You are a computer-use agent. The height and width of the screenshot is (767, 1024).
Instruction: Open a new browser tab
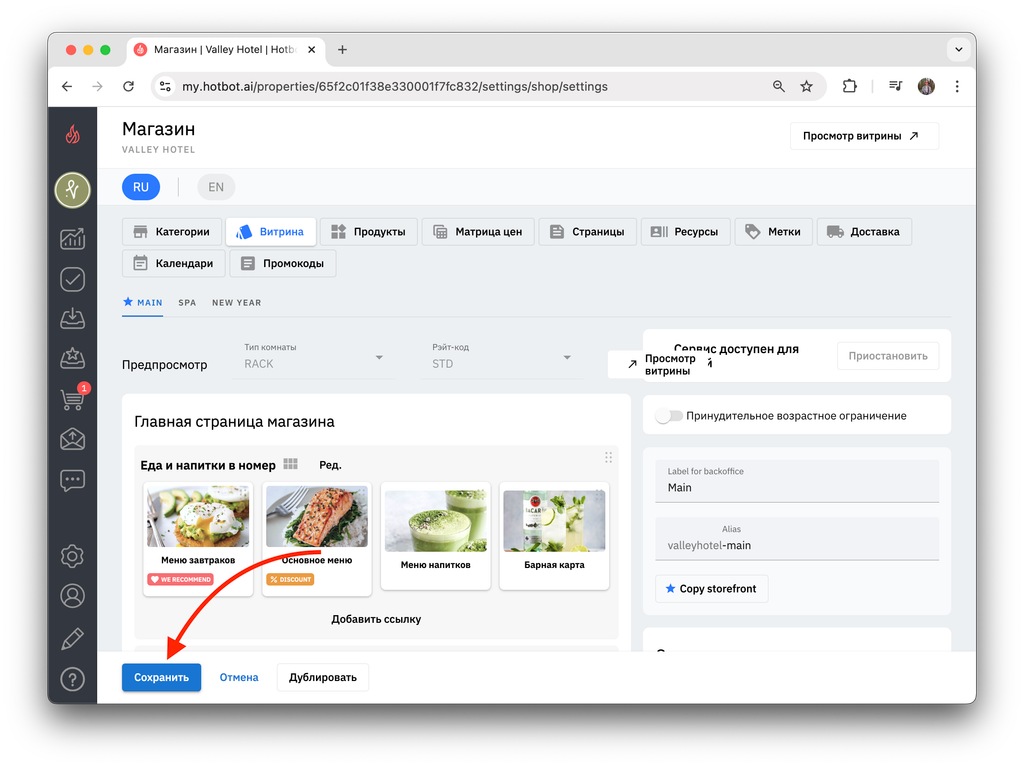point(342,50)
